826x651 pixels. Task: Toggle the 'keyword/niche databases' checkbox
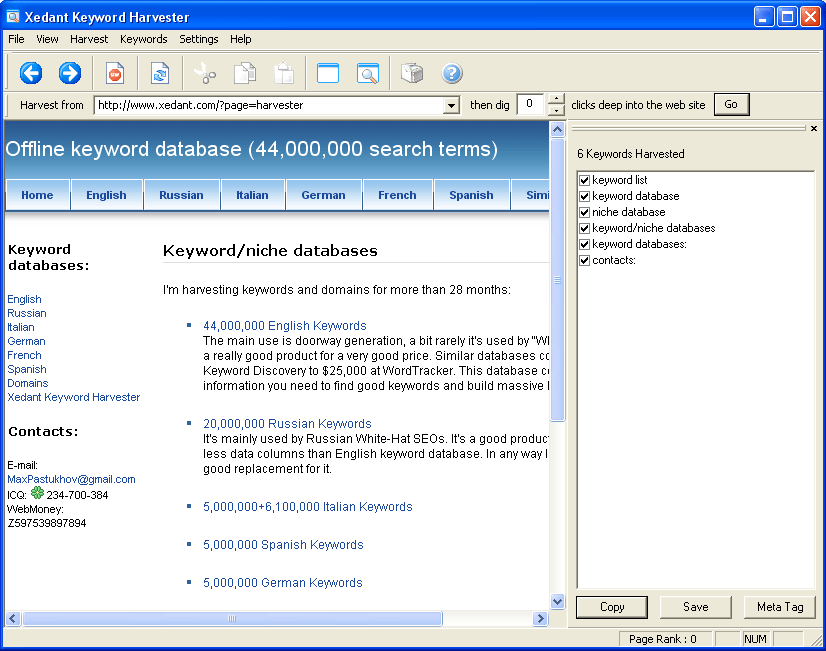[584, 228]
